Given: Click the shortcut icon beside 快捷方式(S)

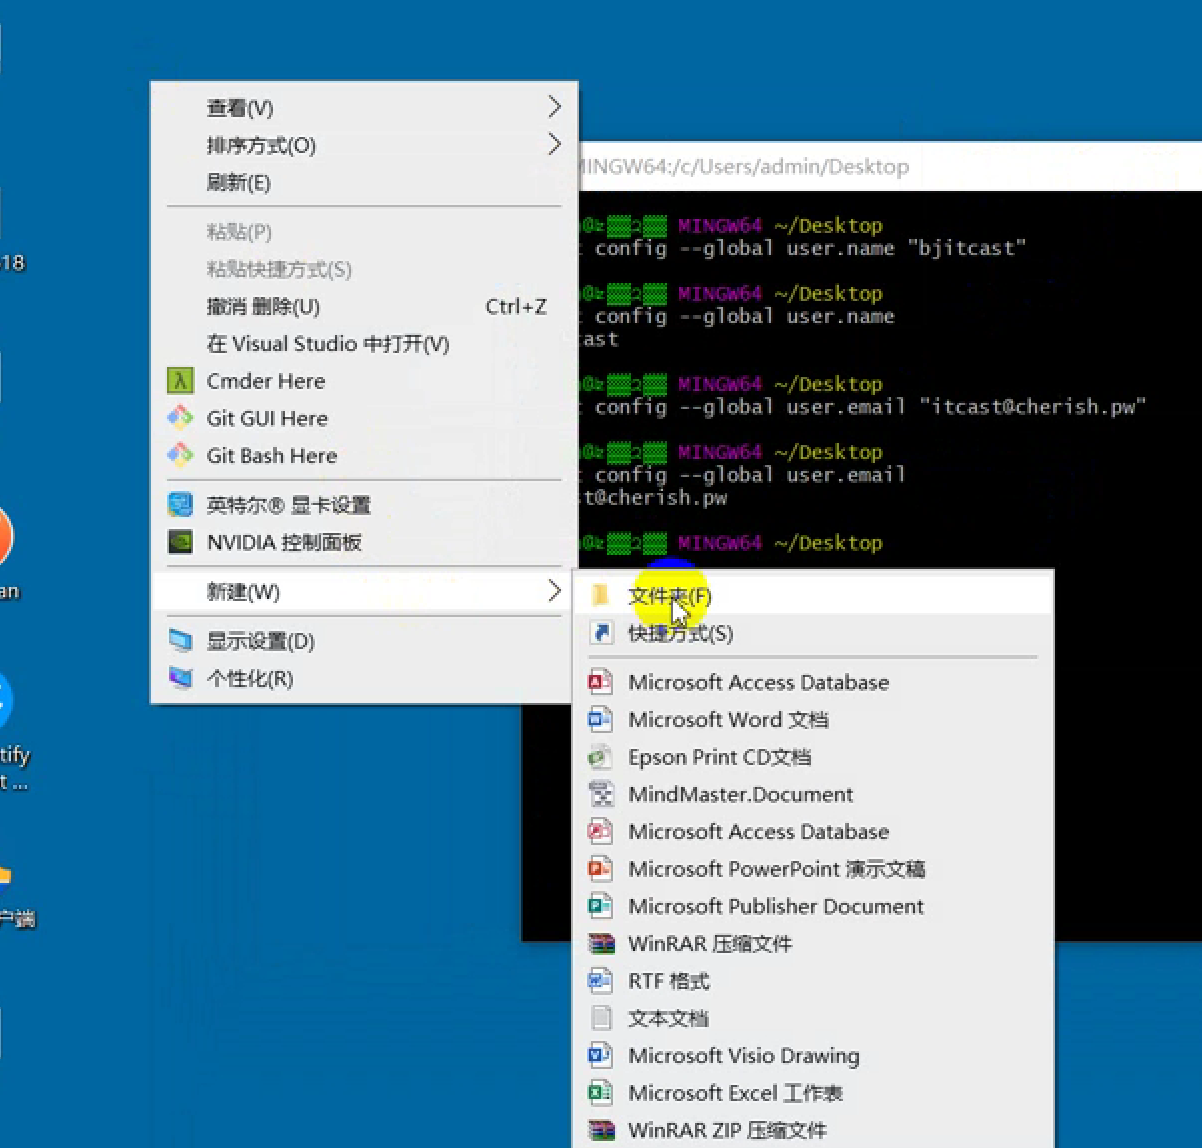Looking at the screenshot, I should click(x=601, y=633).
